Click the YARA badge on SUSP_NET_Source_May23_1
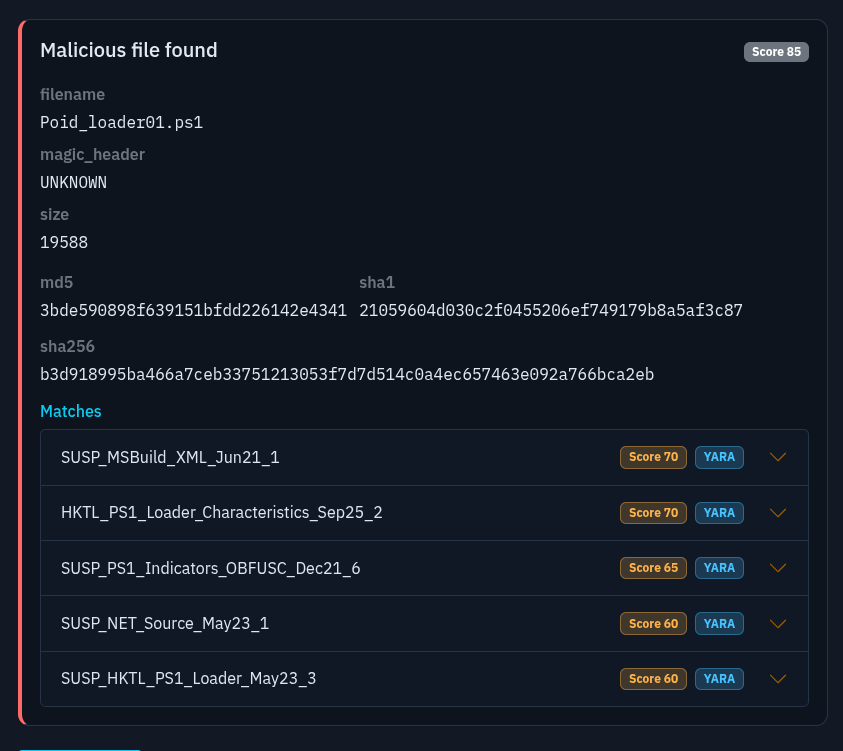This screenshot has height=751, width=843. tap(719, 623)
